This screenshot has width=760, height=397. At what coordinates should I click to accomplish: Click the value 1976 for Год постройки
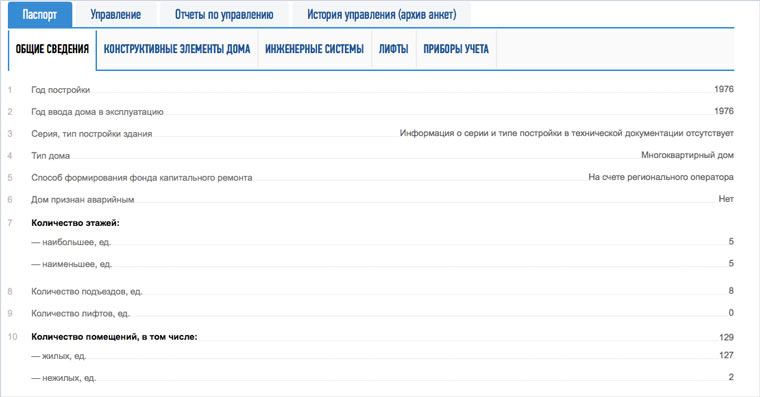(x=724, y=89)
